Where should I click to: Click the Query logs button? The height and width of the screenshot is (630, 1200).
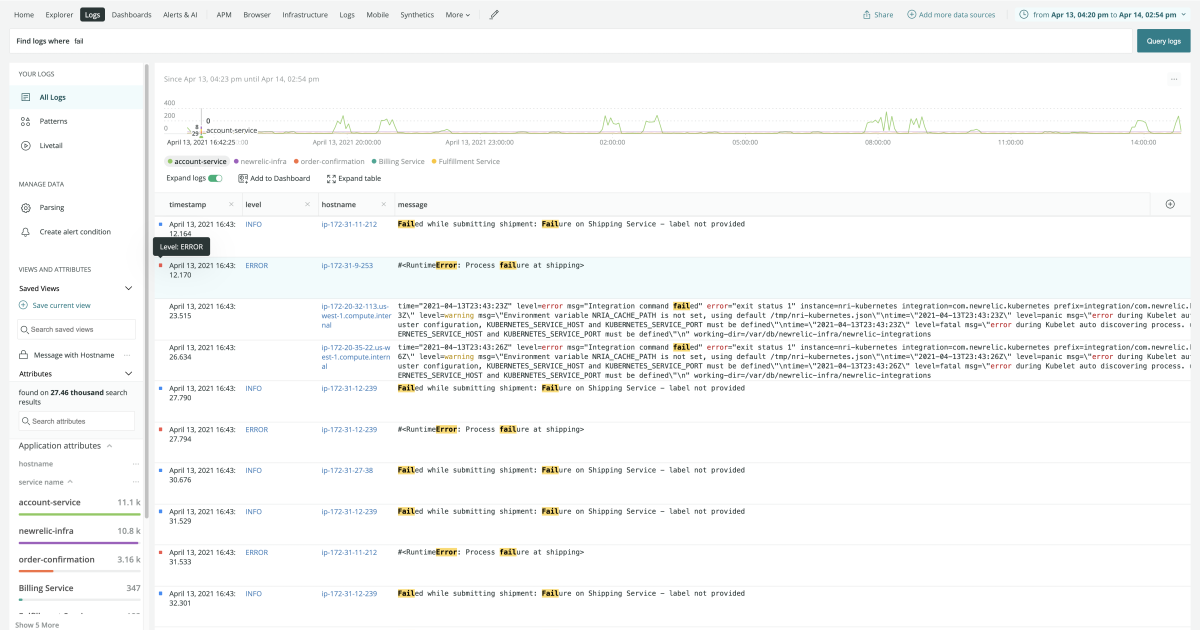click(x=1163, y=41)
